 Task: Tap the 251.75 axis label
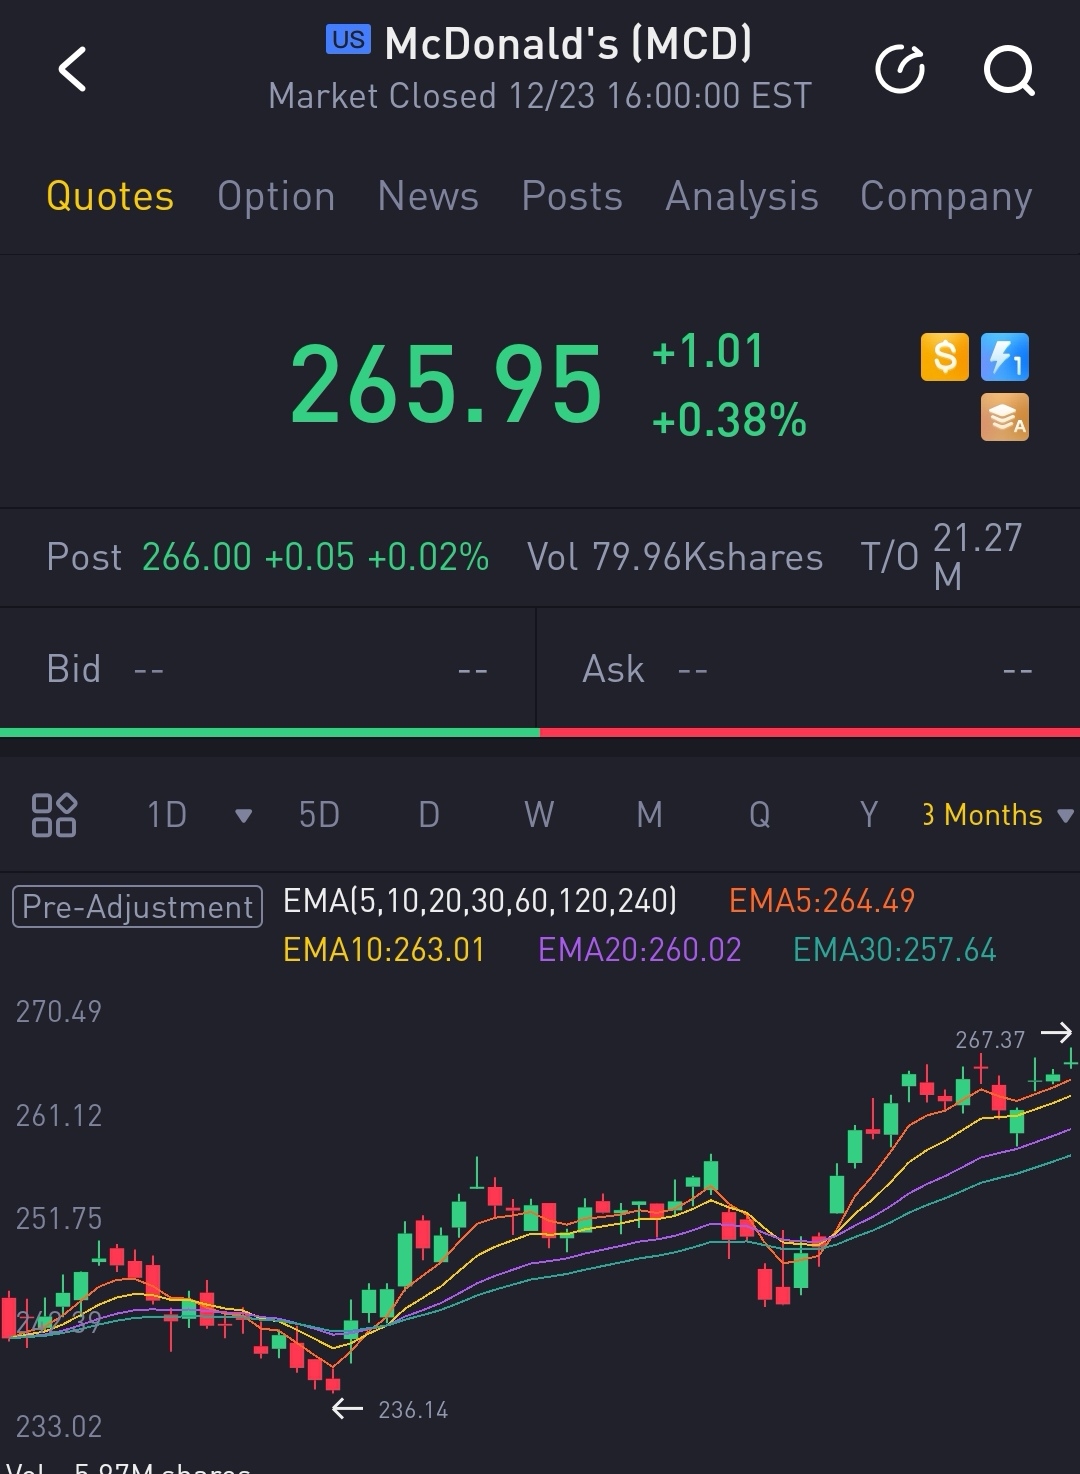(x=59, y=1218)
